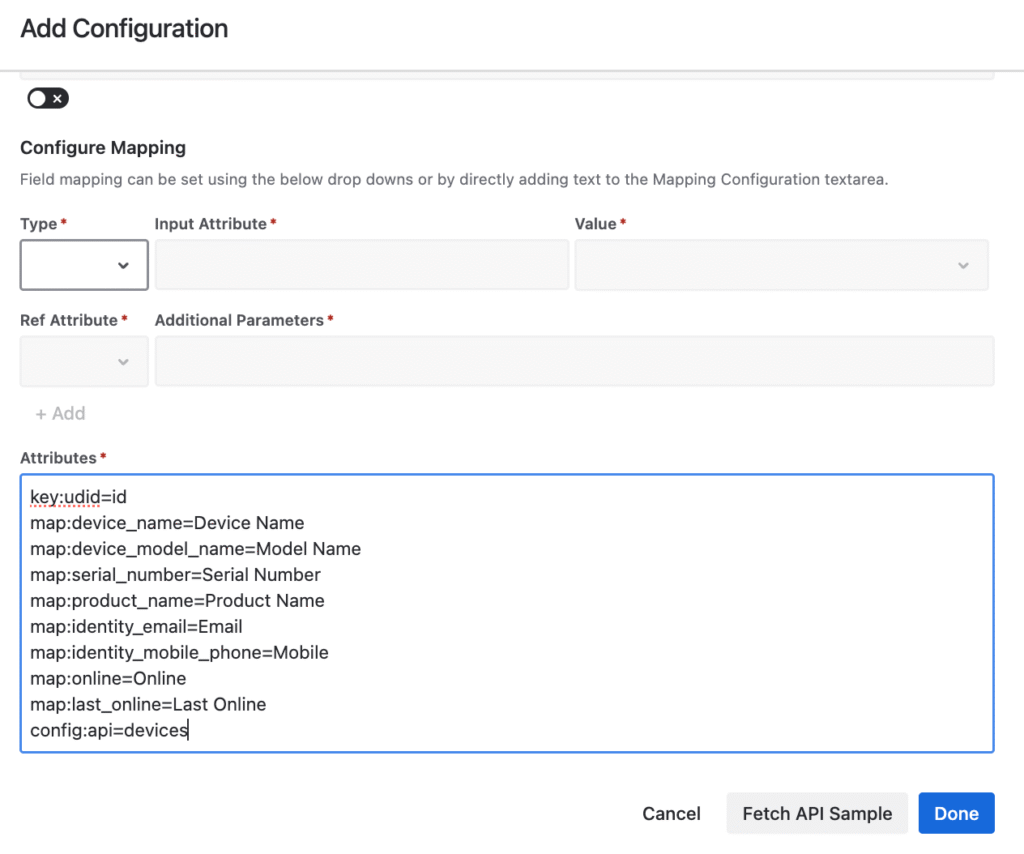Image resolution: width=1024 pixels, height=854 pixels.
Task: Expand the Value dropdown
Action: point(781,265)
